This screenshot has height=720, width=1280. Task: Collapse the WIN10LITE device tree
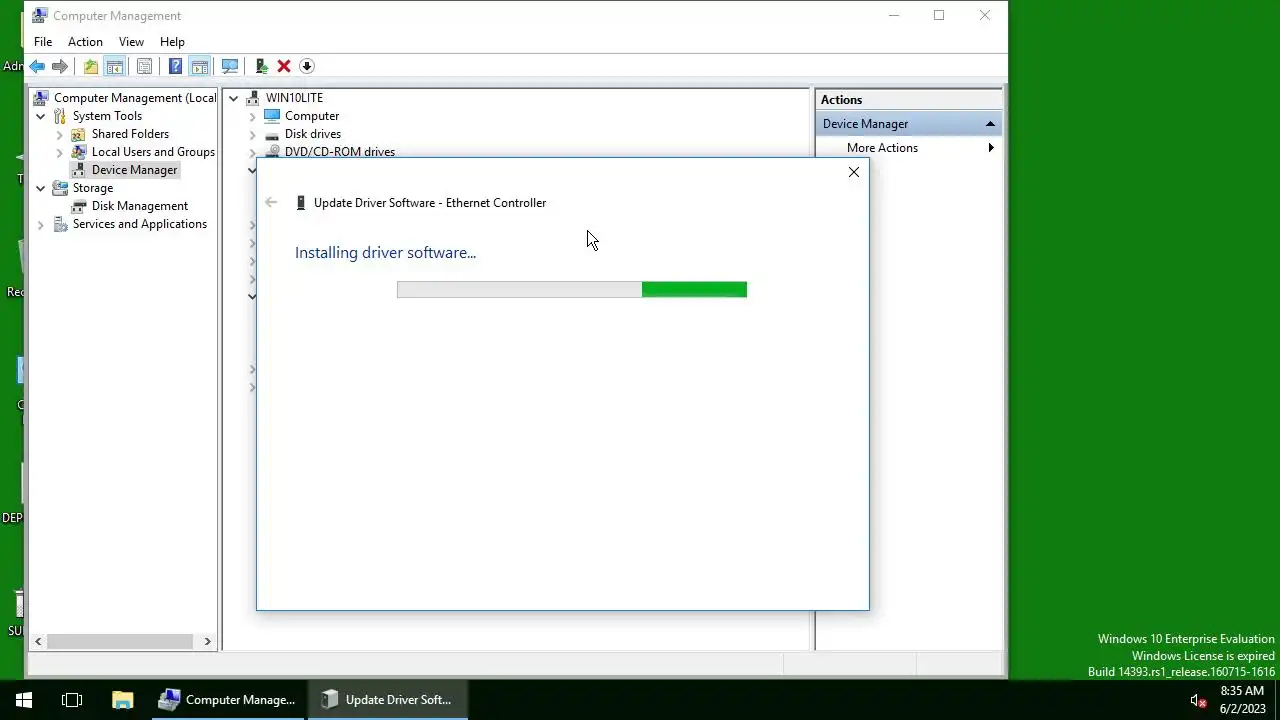click(234, 98)
